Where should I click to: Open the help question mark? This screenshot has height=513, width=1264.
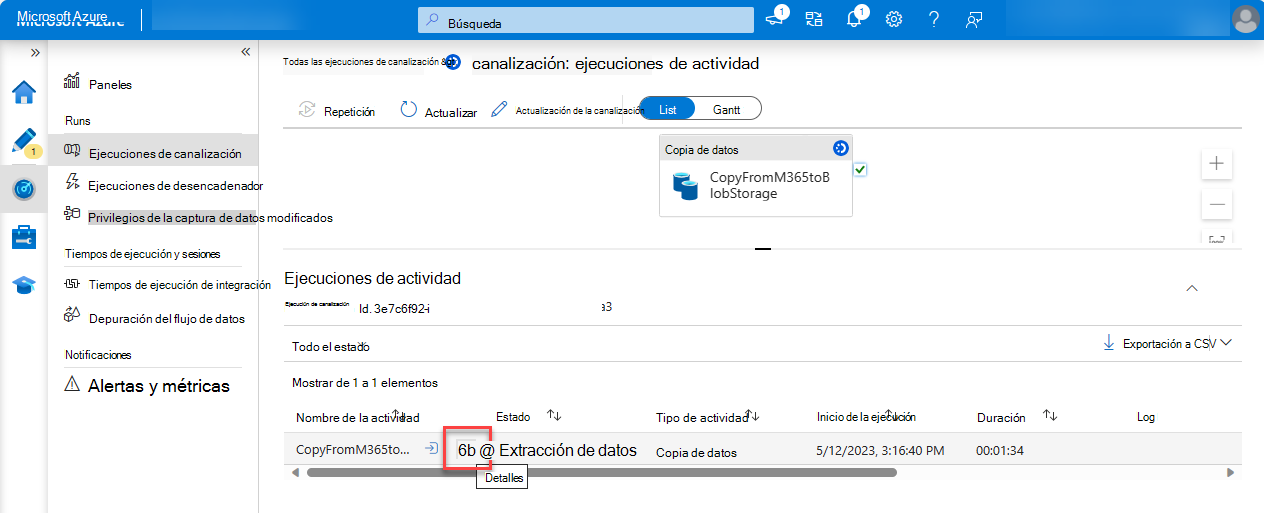pos(934,19)
